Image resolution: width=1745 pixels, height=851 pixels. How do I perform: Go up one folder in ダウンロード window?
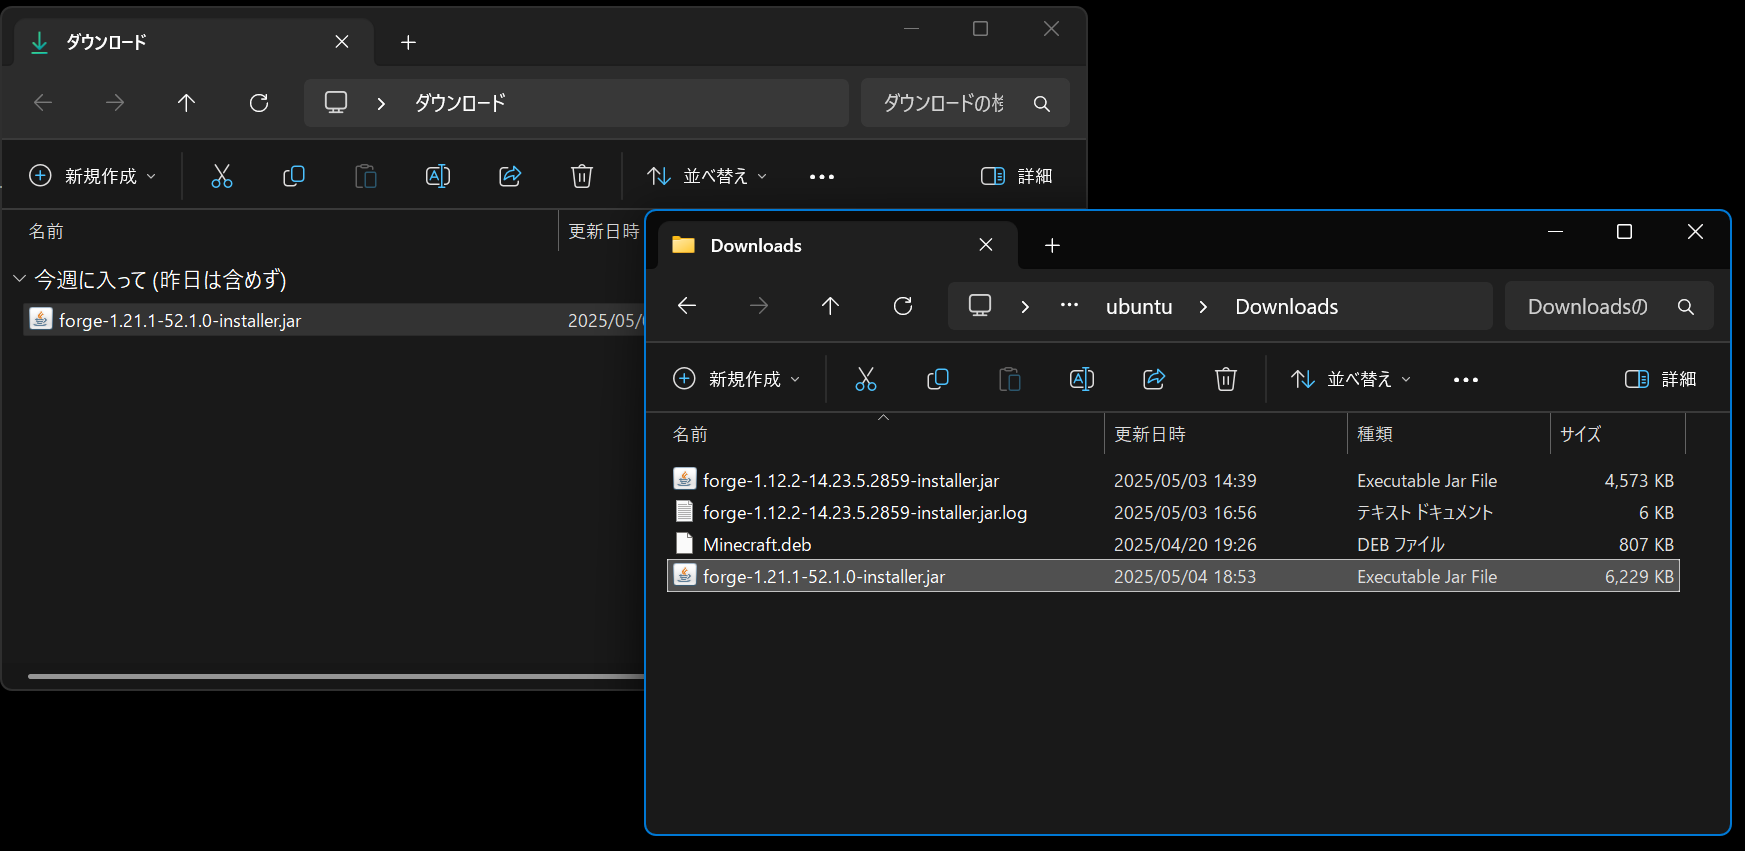pyautogui.click(x=186, y=103)
